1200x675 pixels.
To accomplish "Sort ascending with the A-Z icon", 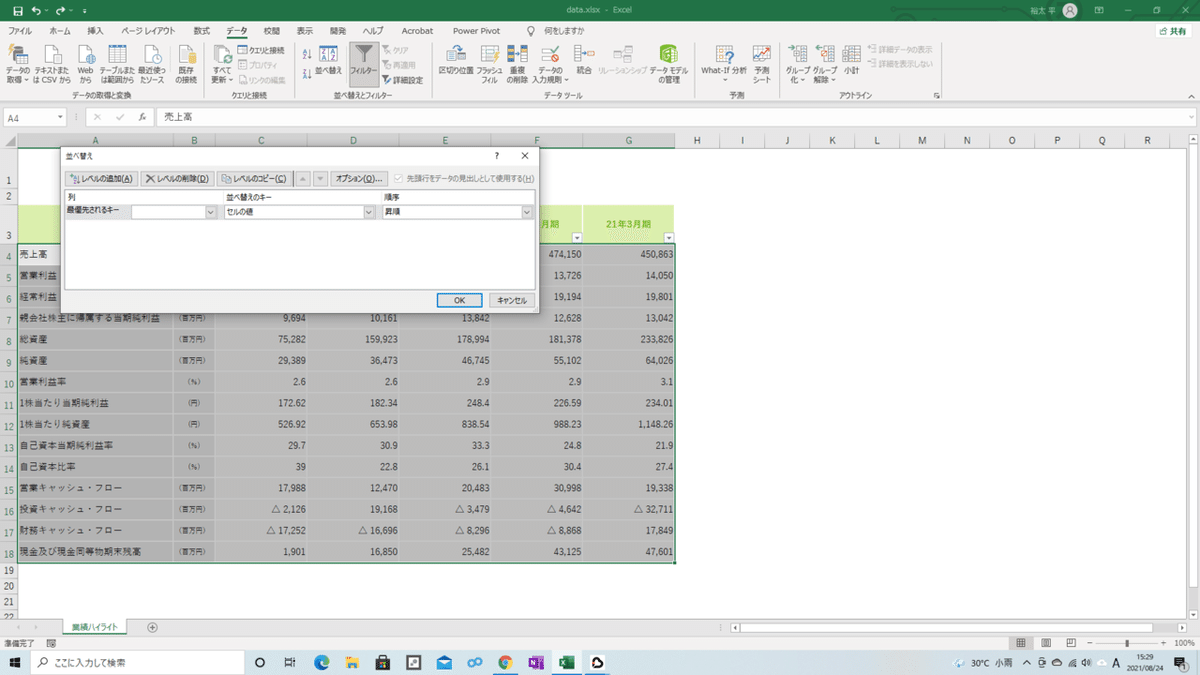I will 307,53.
